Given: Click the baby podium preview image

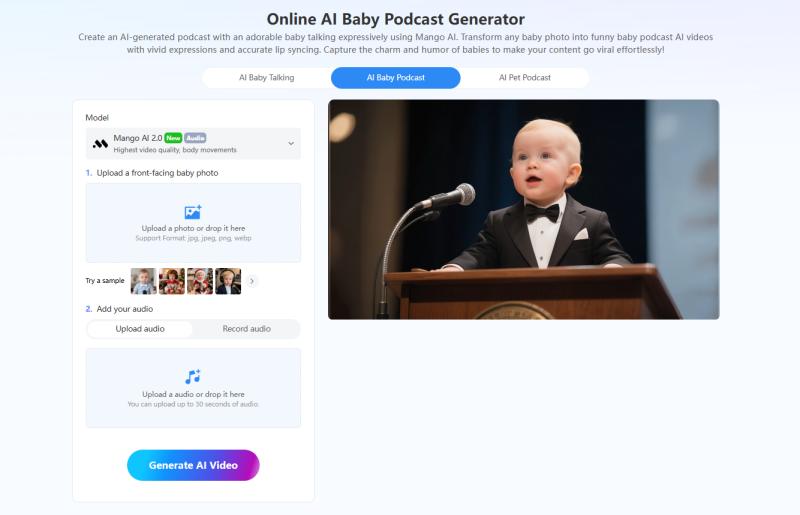Looking at the screenshot, I should coord(523,209).
